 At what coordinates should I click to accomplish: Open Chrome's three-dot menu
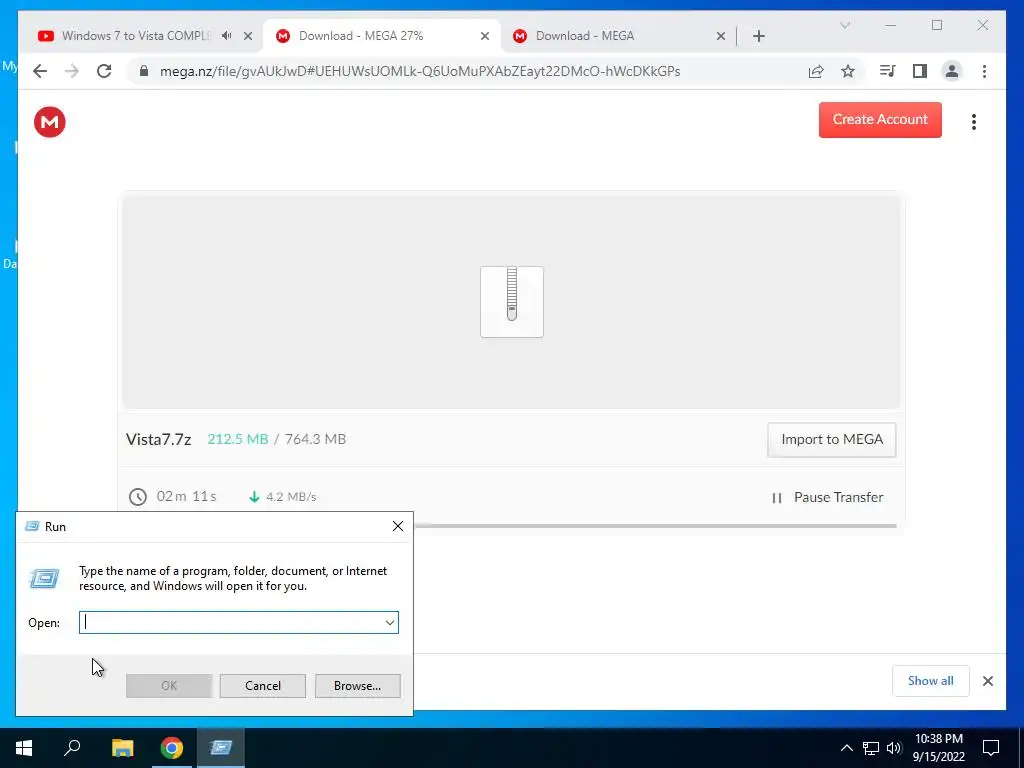point(984,71)
